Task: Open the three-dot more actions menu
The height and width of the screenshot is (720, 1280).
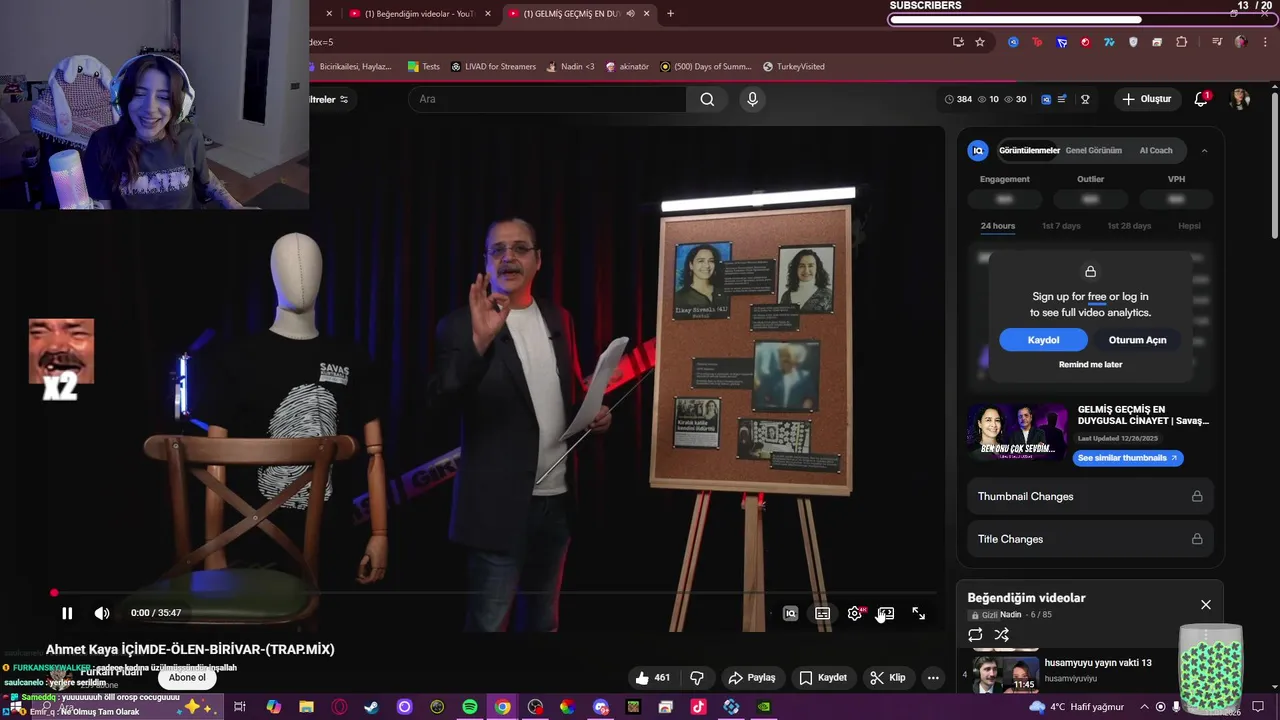Action: (x=933, y=677)
